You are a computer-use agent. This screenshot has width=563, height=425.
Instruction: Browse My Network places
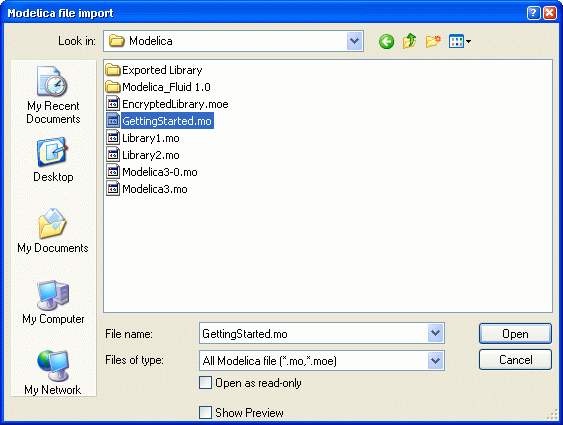pos(53,372)
